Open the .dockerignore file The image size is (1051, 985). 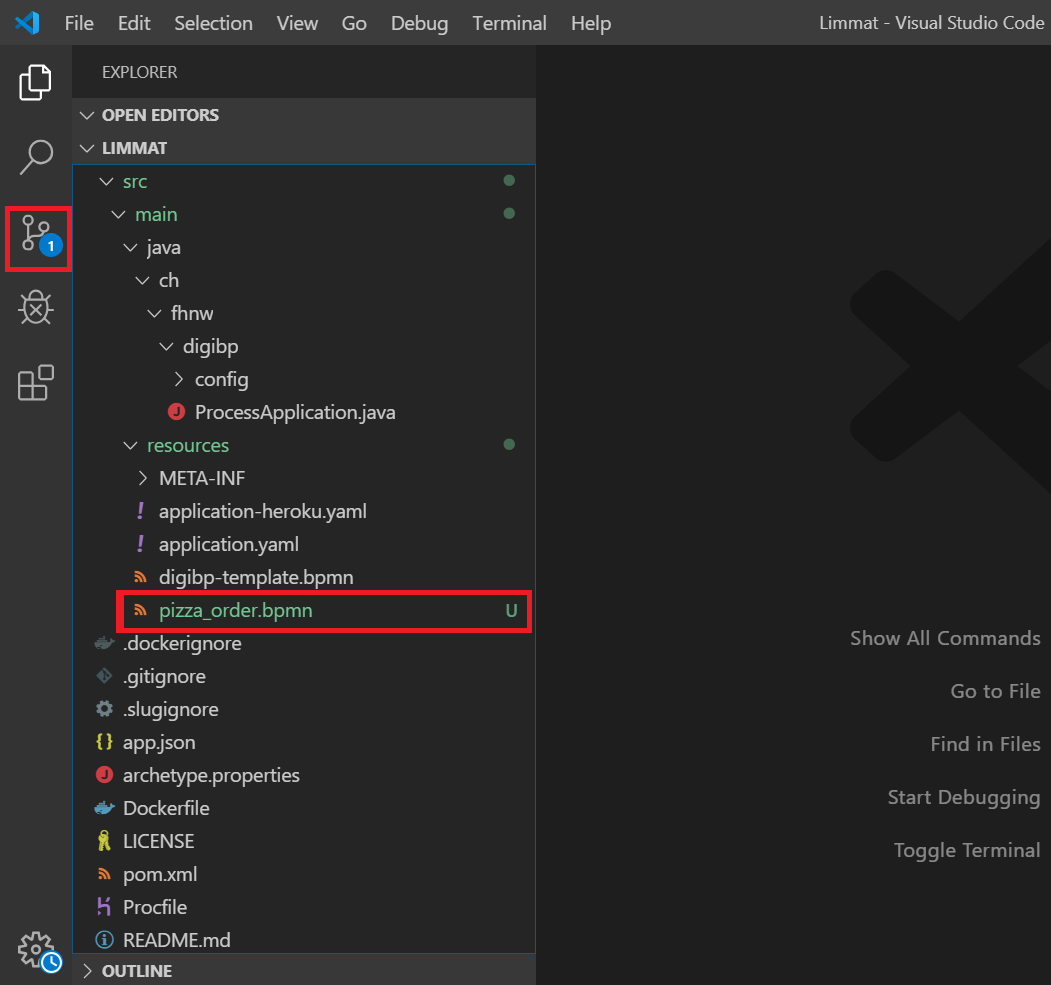[x=182, y=643]
